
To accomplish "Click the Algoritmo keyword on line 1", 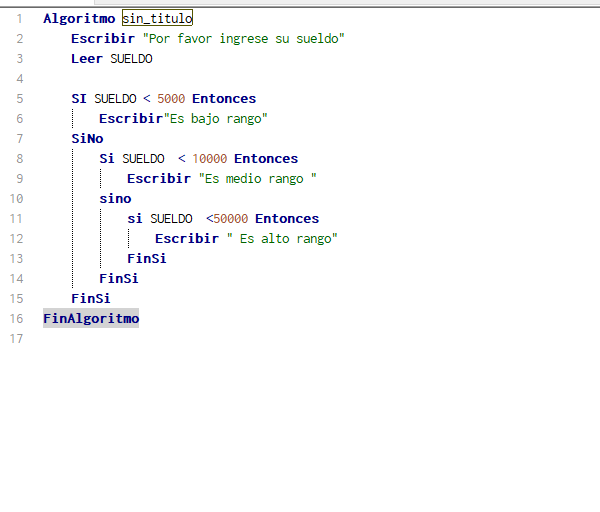I will click(78, 18).
